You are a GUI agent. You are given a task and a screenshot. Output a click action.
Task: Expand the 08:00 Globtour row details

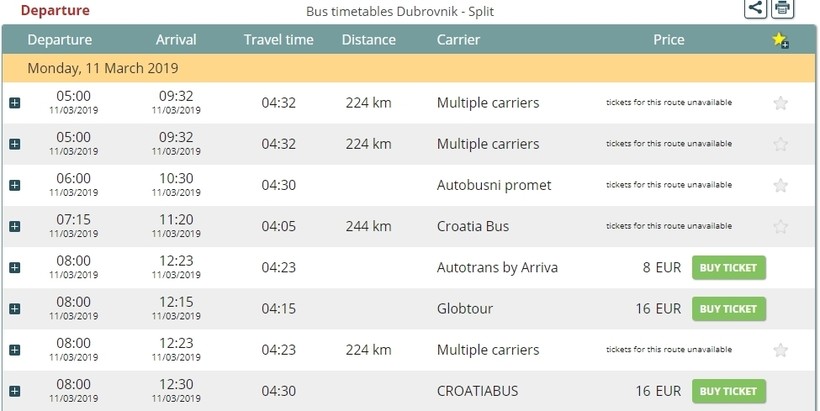click(14, 309)
